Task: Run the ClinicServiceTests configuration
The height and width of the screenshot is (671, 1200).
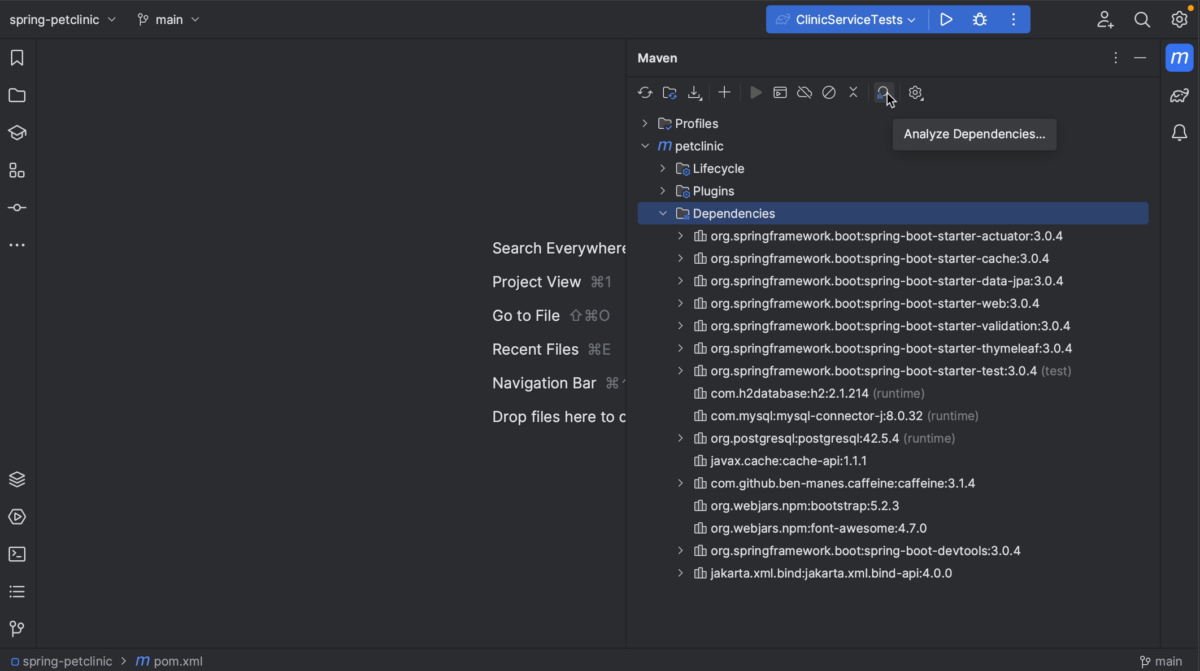Action: click(x=946, y=18)
